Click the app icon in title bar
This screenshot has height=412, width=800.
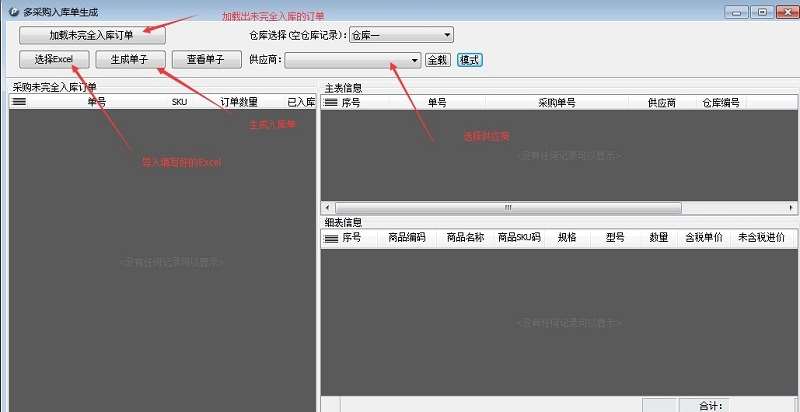pyautogui.click(x=11, y=11)
